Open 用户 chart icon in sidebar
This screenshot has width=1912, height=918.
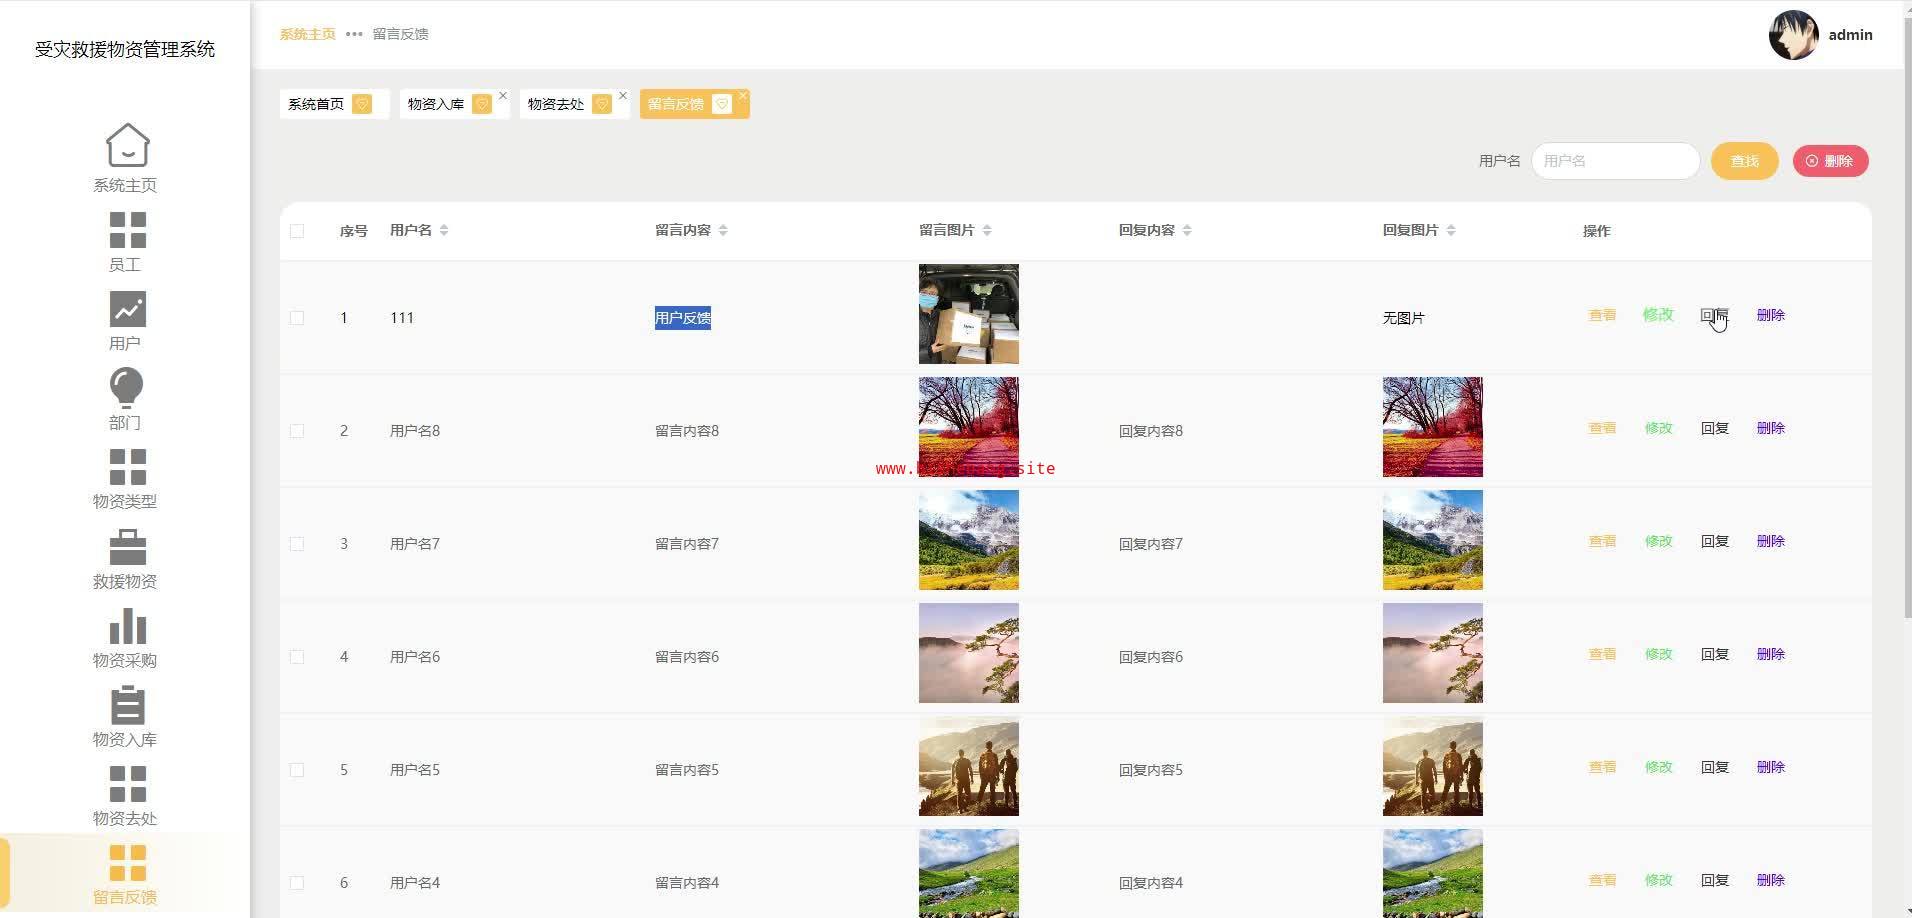pyautogui.click(x=127, y=309)
